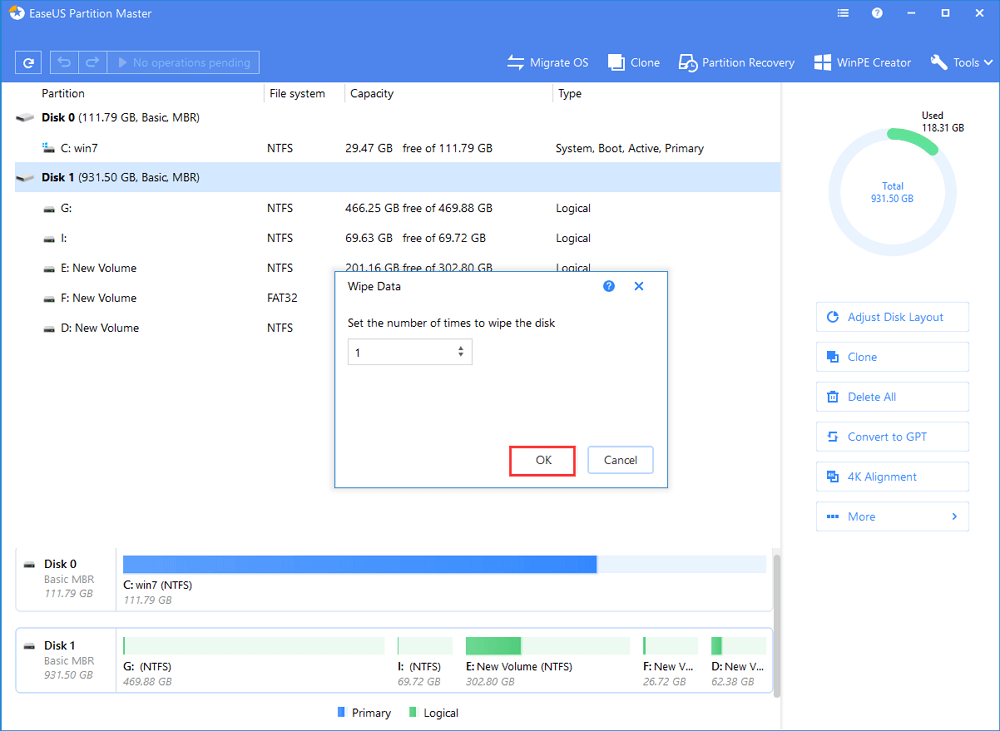The image size is (1000, 731).
Task: Increase the wipe count using the stepper
Action: [462, 347]
